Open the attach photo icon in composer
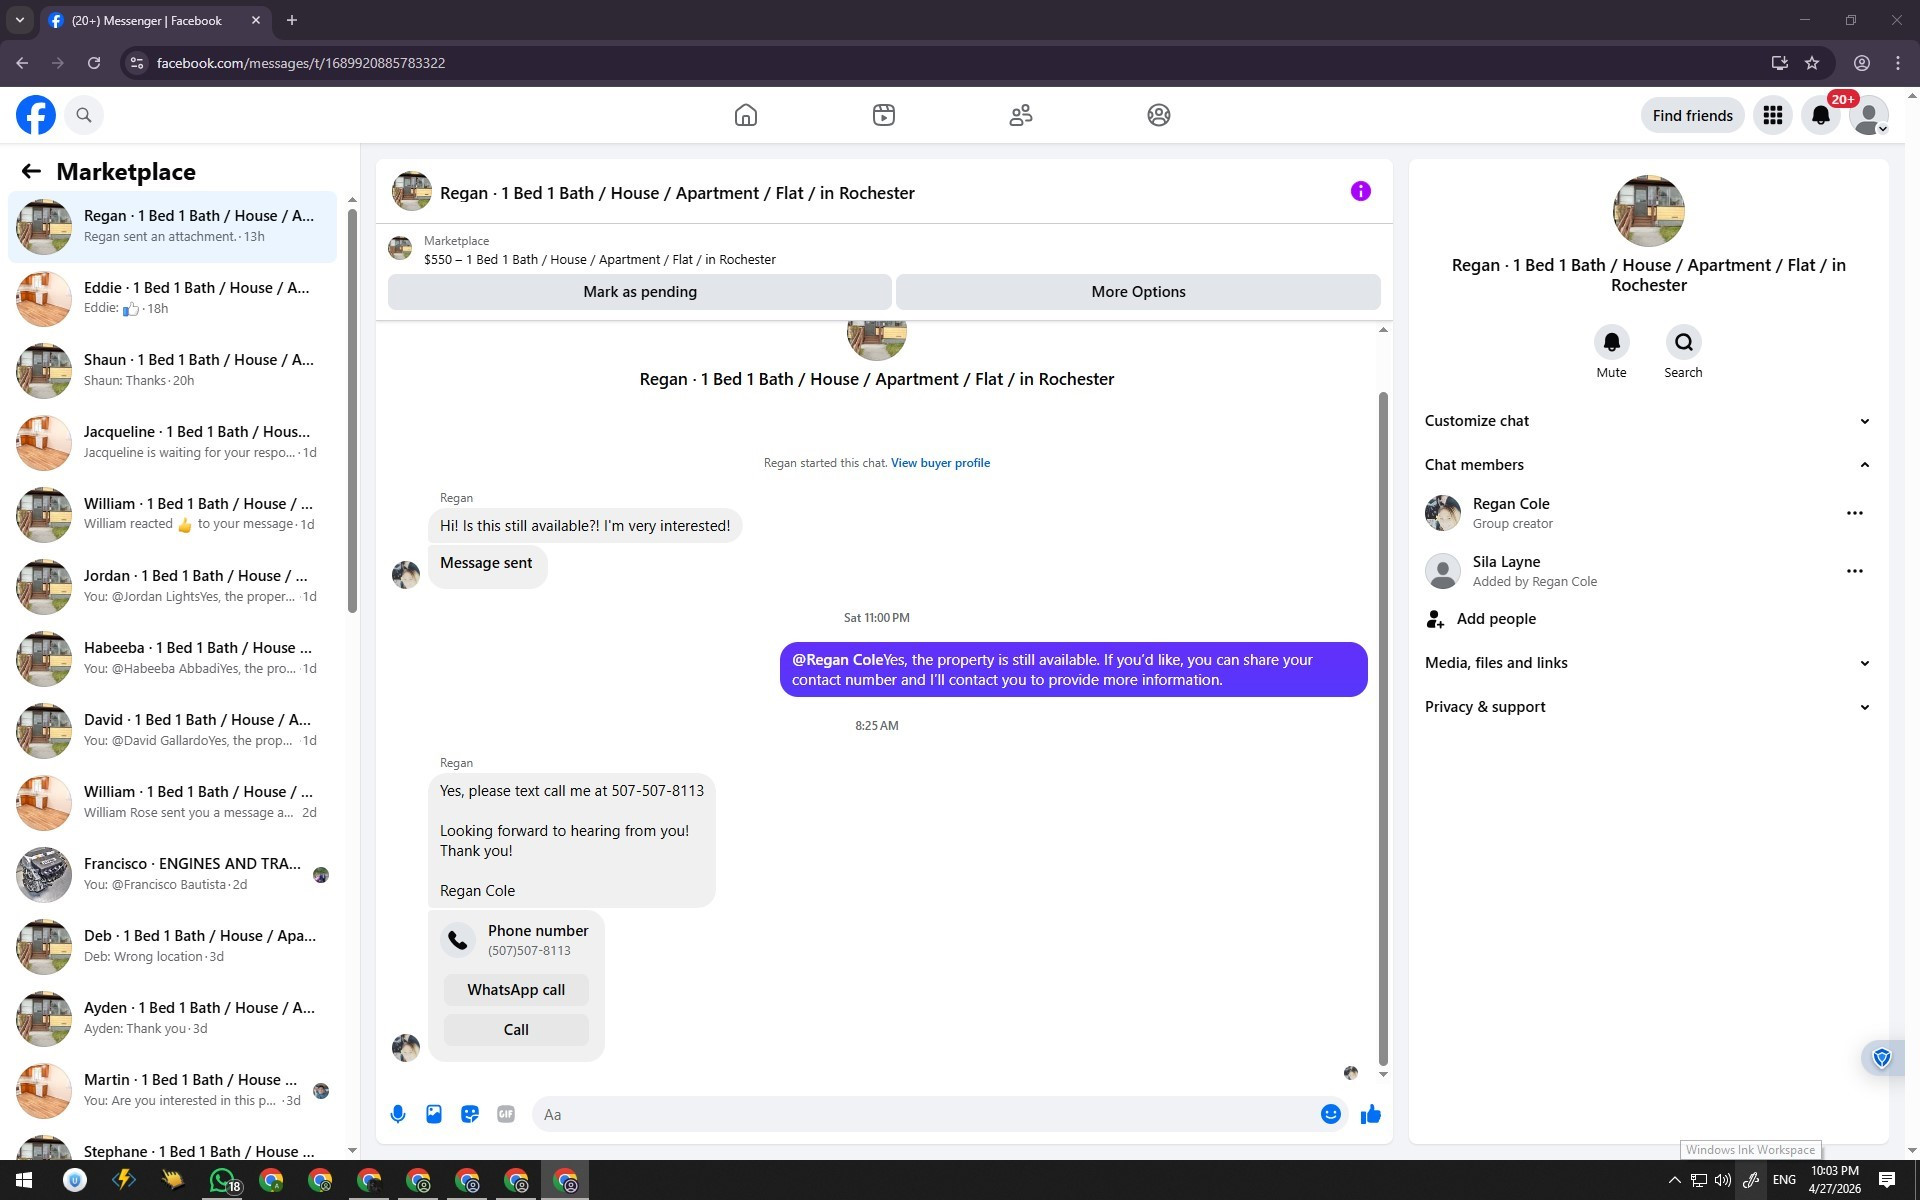1920x1200 pixels. click(434, 1114)
